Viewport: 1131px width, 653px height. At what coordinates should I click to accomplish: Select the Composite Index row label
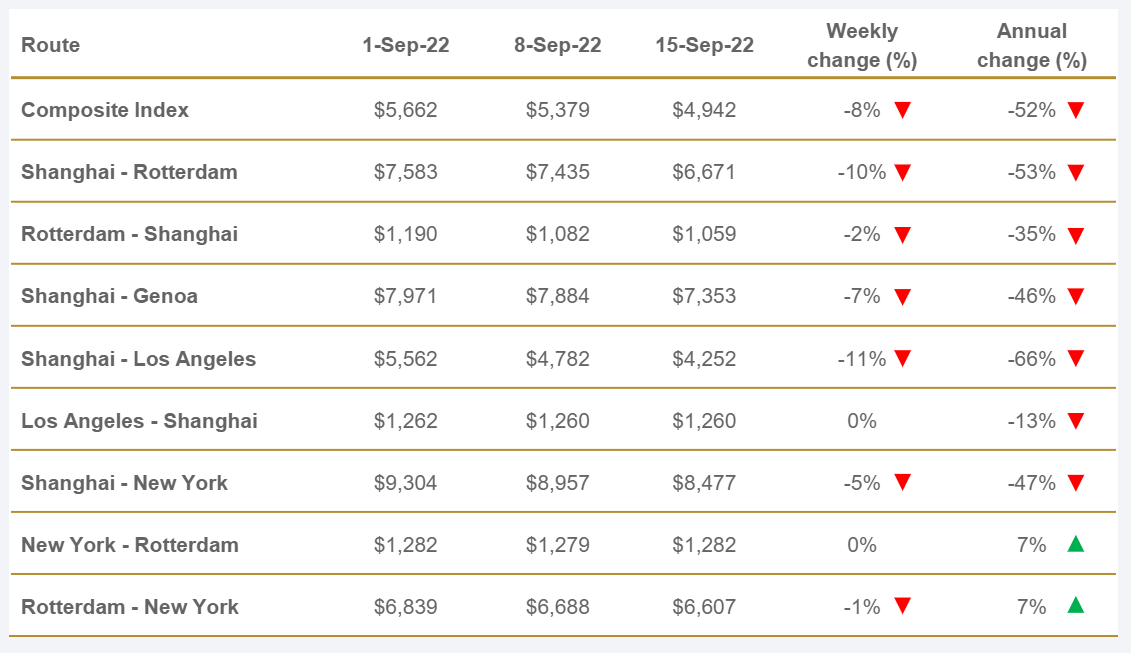pos(105,110)
